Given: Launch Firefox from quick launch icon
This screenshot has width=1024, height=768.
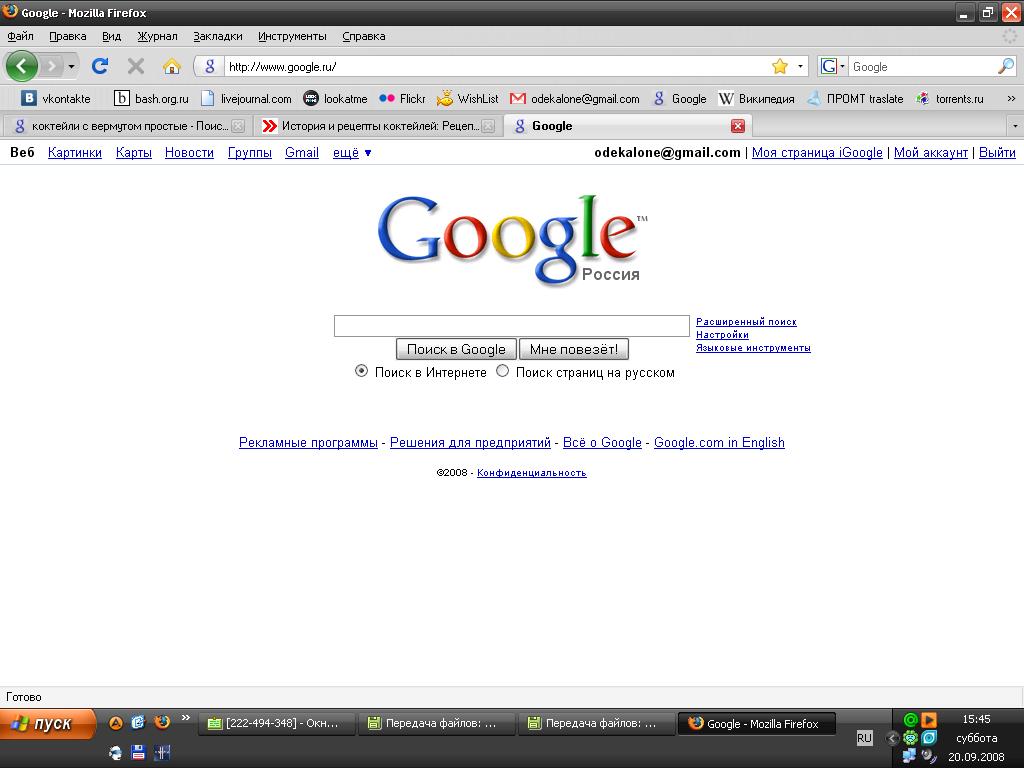Looking at the screenshot, I should (x=162, y=722).
